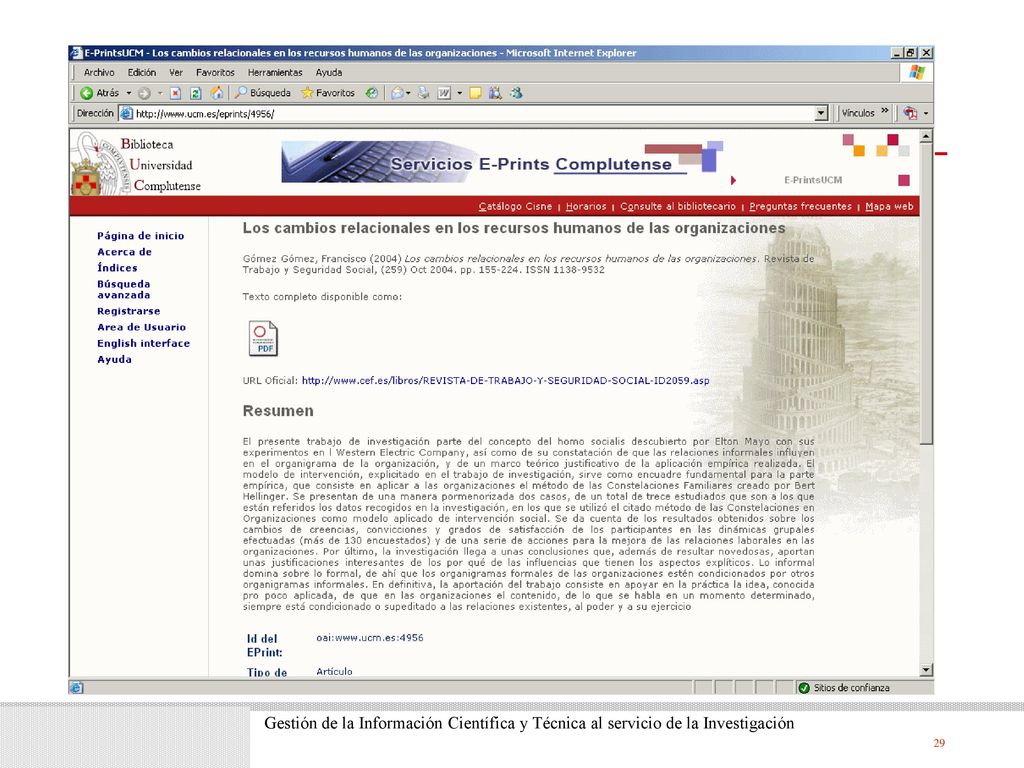The image size is (1024, 768).
Task: Click the toolbar icon right of Vínculos
Action: pyautogui.click(x=910, y=114)
